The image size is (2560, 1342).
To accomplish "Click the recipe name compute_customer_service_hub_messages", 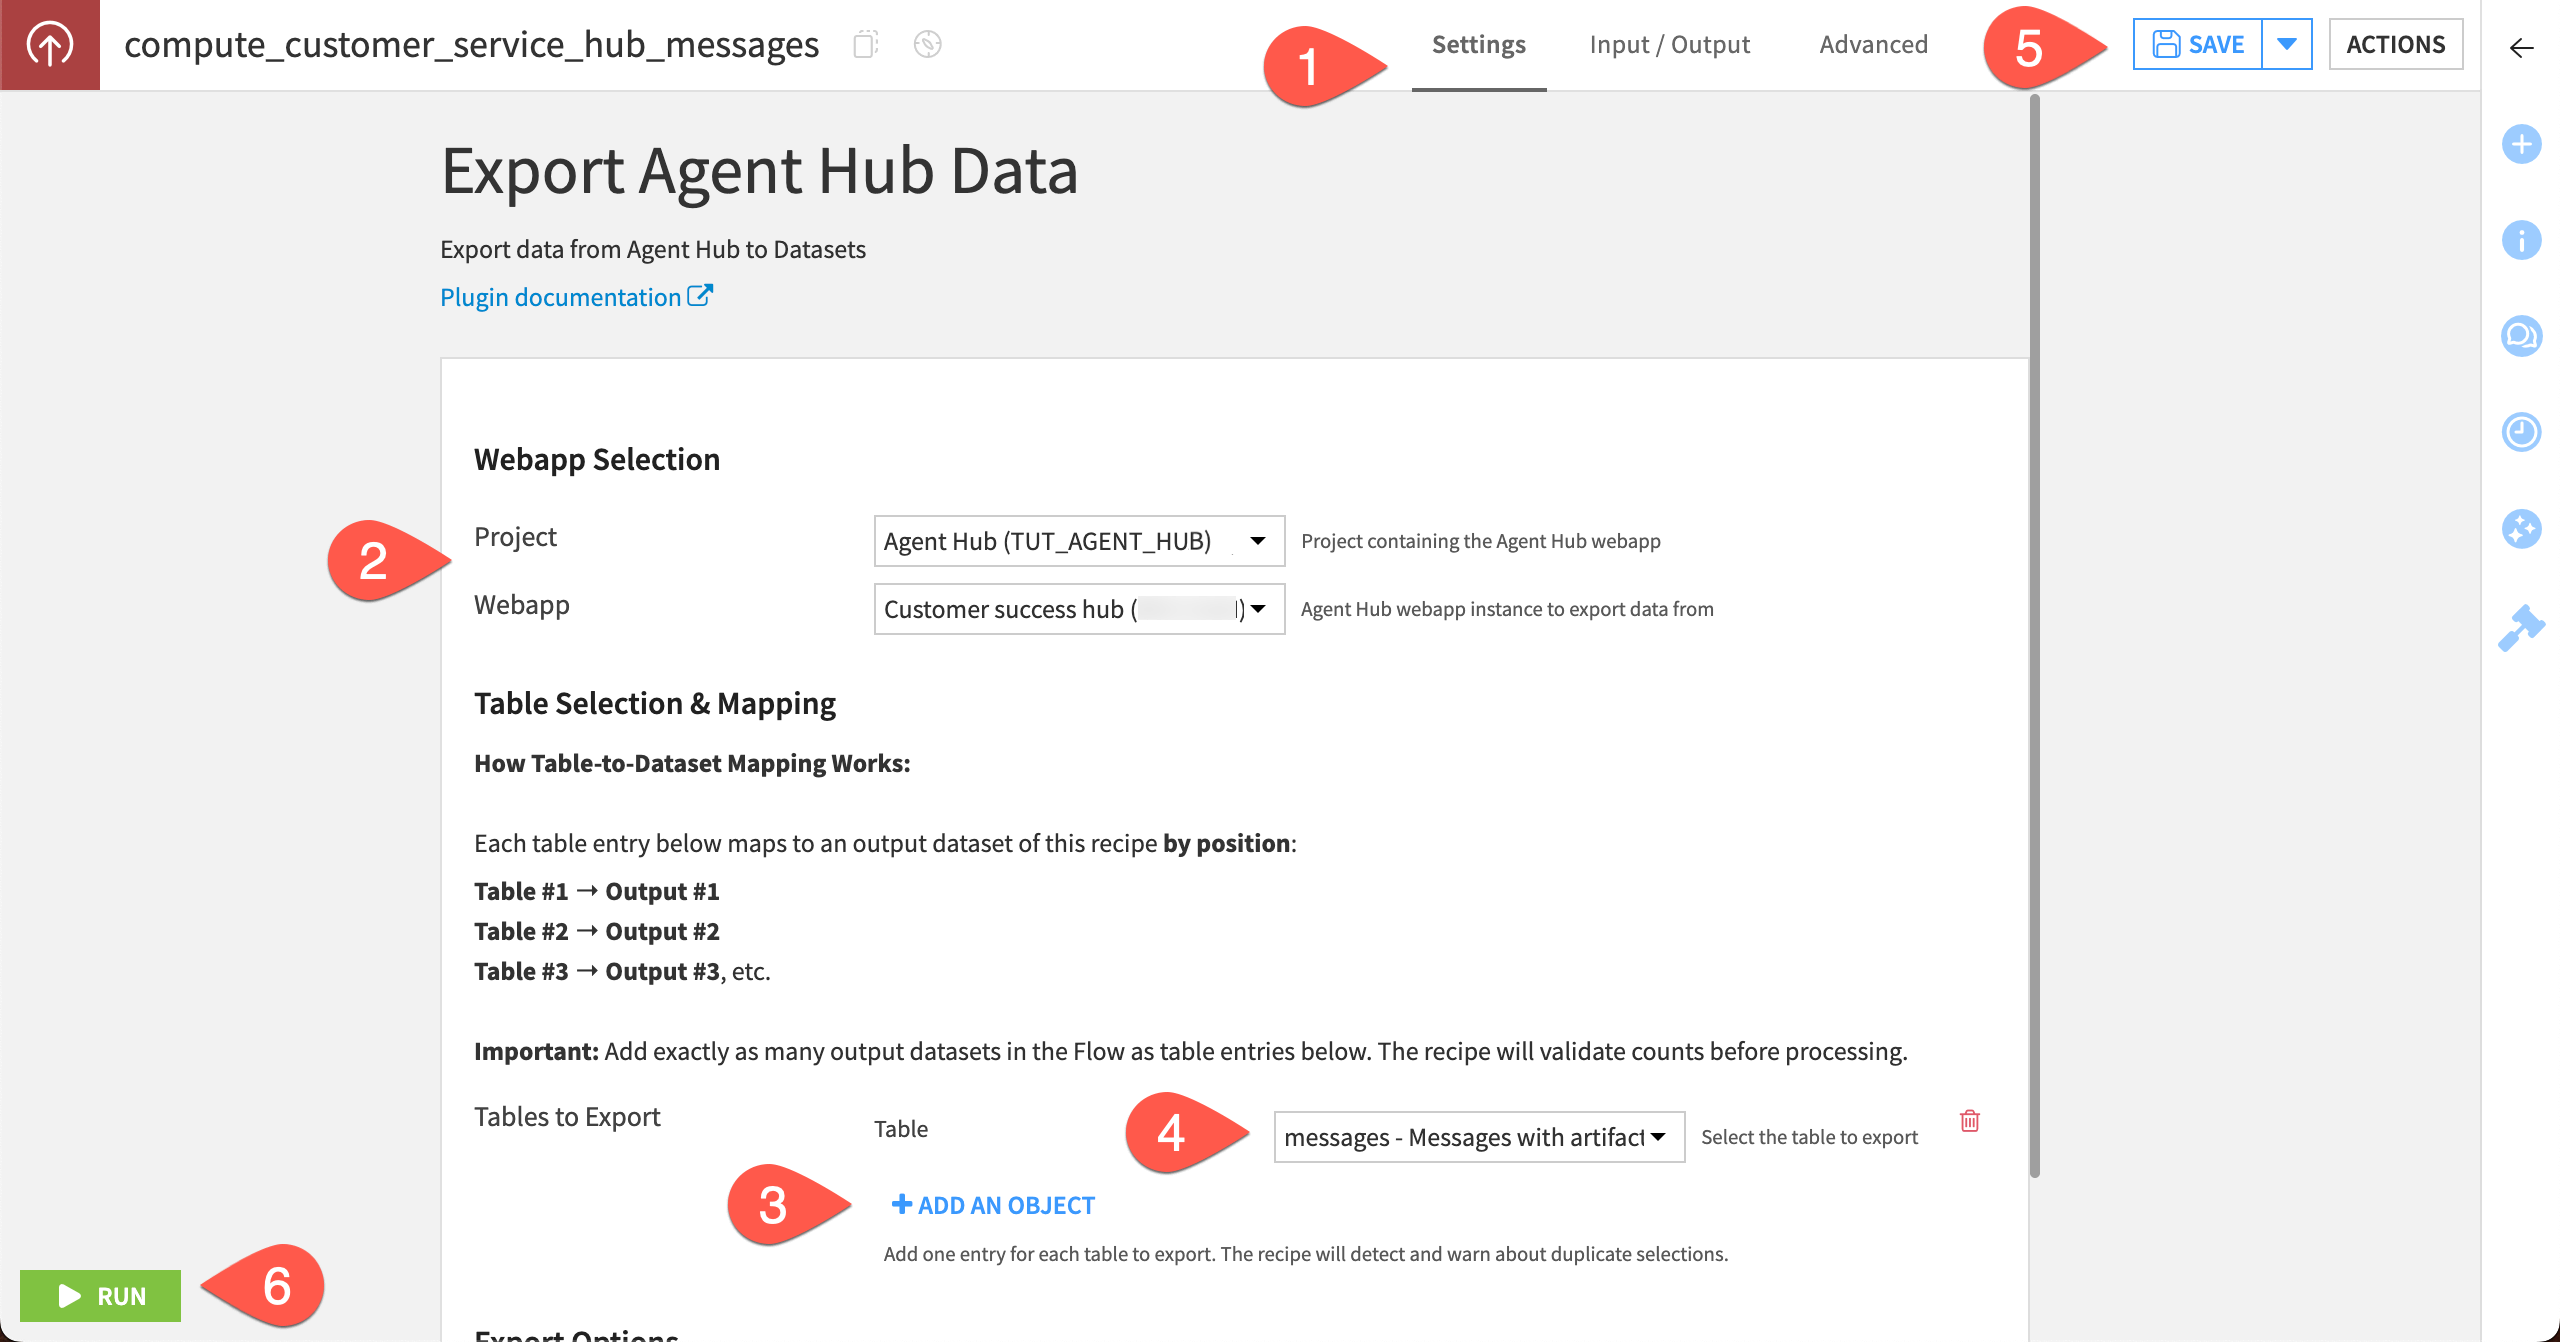I will pyautogui.click(x=471, y=45).
